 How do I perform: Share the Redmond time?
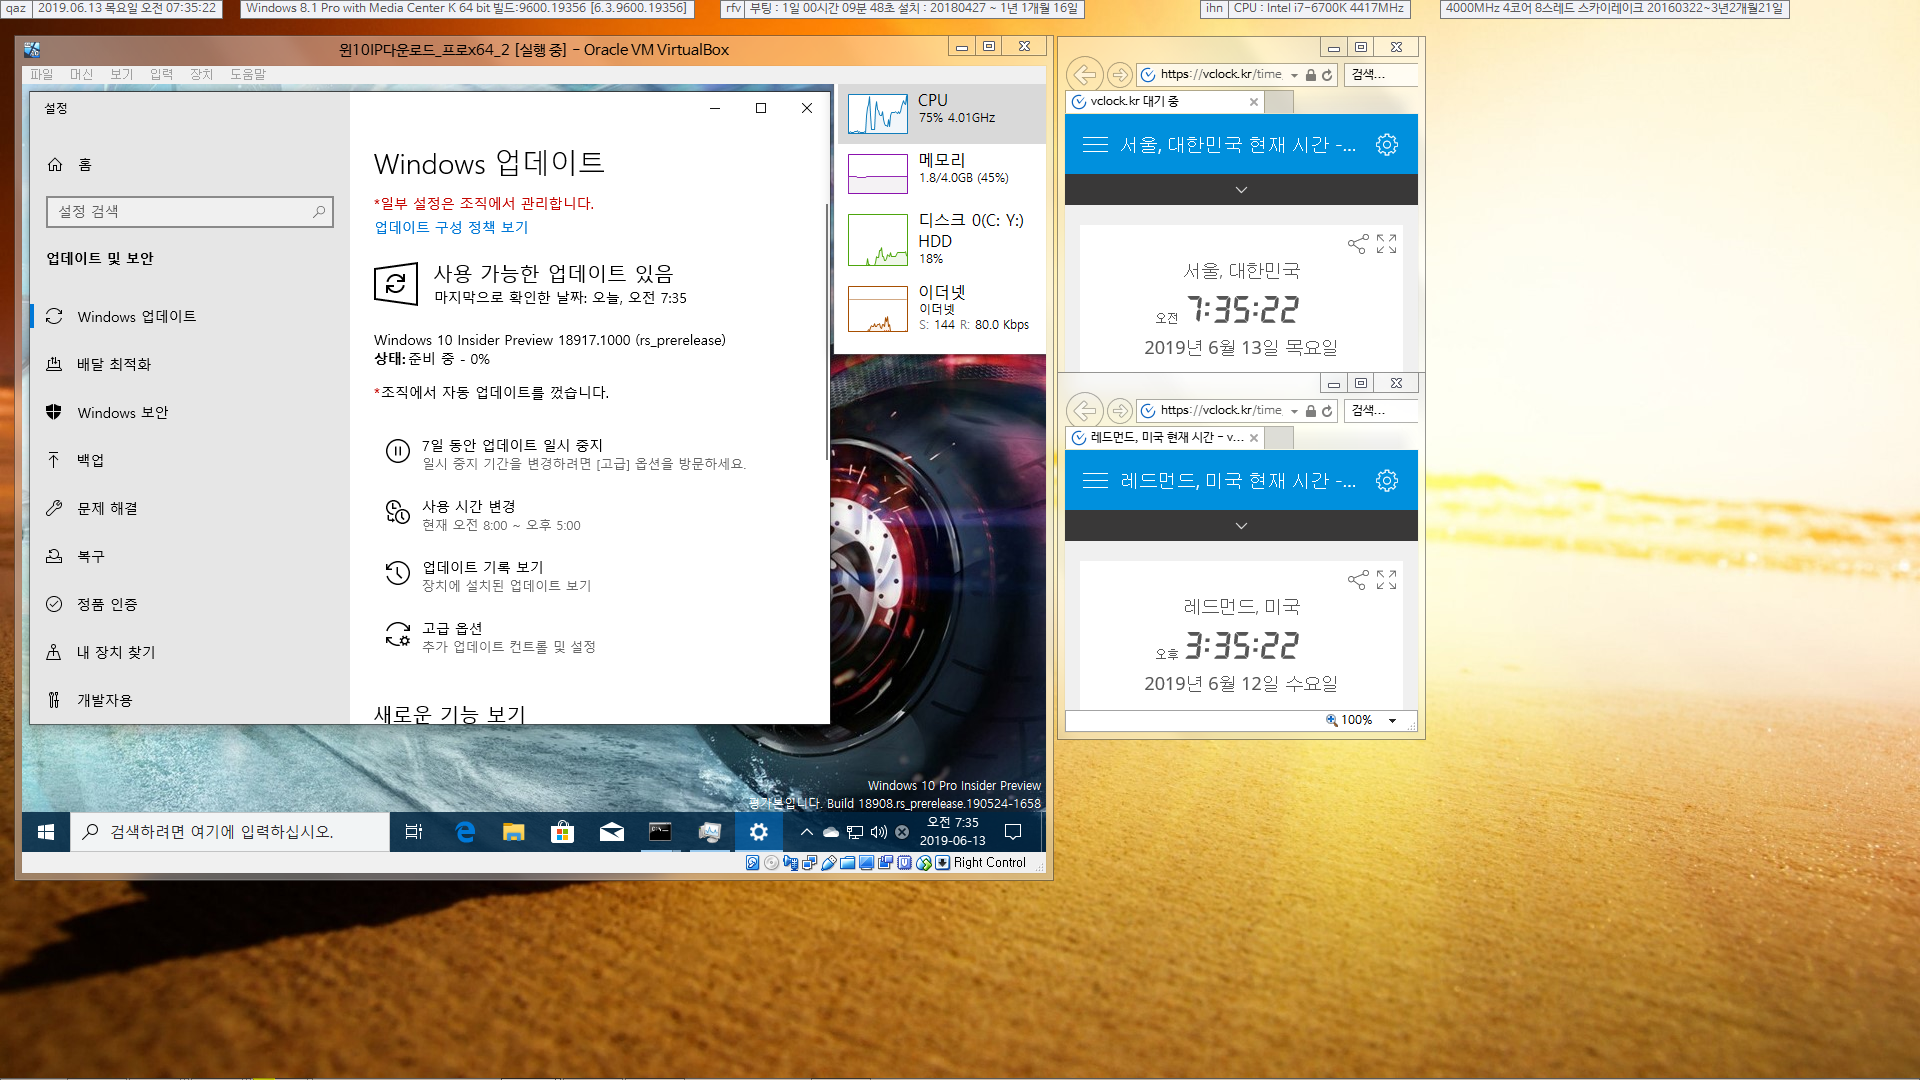click(1357, 580)
